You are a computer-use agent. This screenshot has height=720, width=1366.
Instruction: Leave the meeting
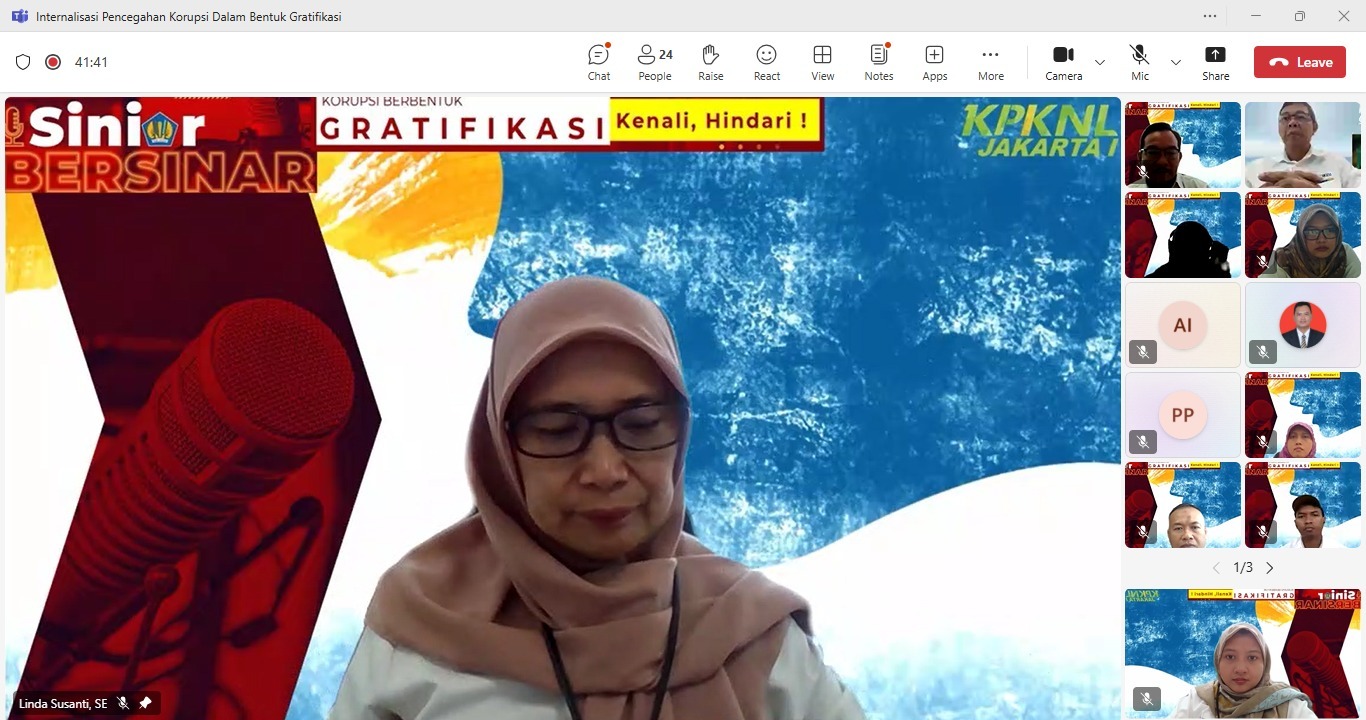tap(1300, 62)
